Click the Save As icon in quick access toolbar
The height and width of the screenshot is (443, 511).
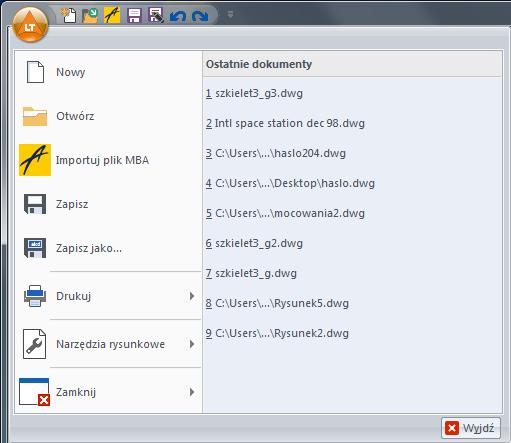(x=156, y=15)
